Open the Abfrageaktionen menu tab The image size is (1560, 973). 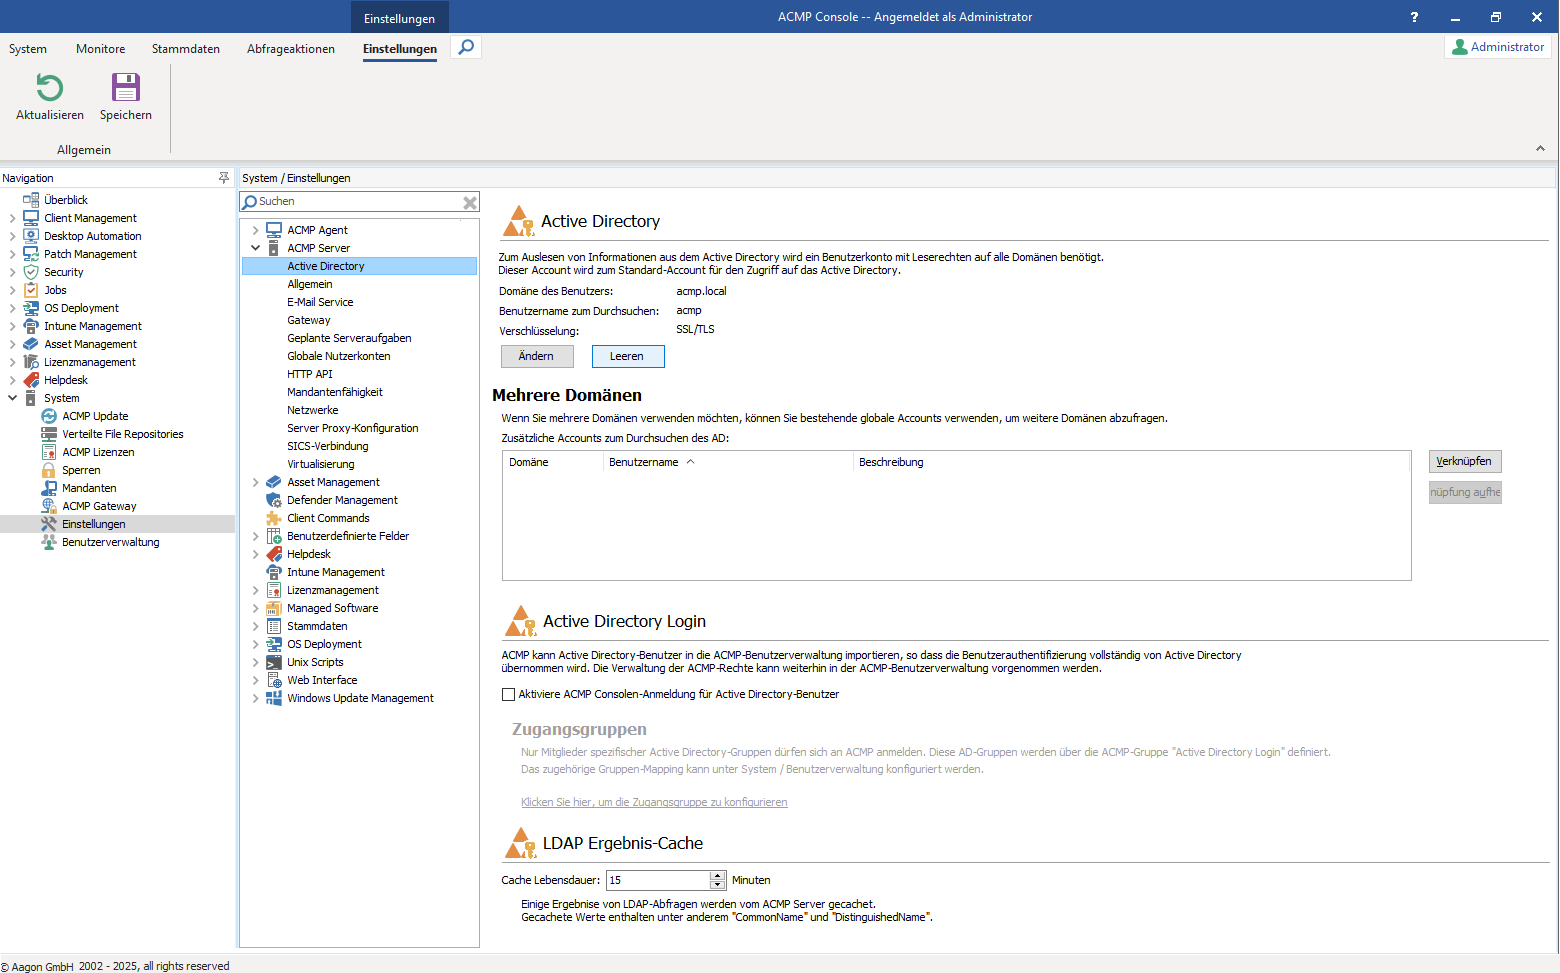290,48
